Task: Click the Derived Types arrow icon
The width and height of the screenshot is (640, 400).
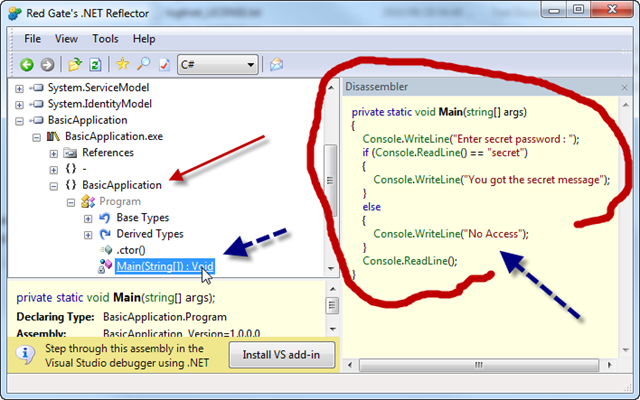Action: point(105,234)
